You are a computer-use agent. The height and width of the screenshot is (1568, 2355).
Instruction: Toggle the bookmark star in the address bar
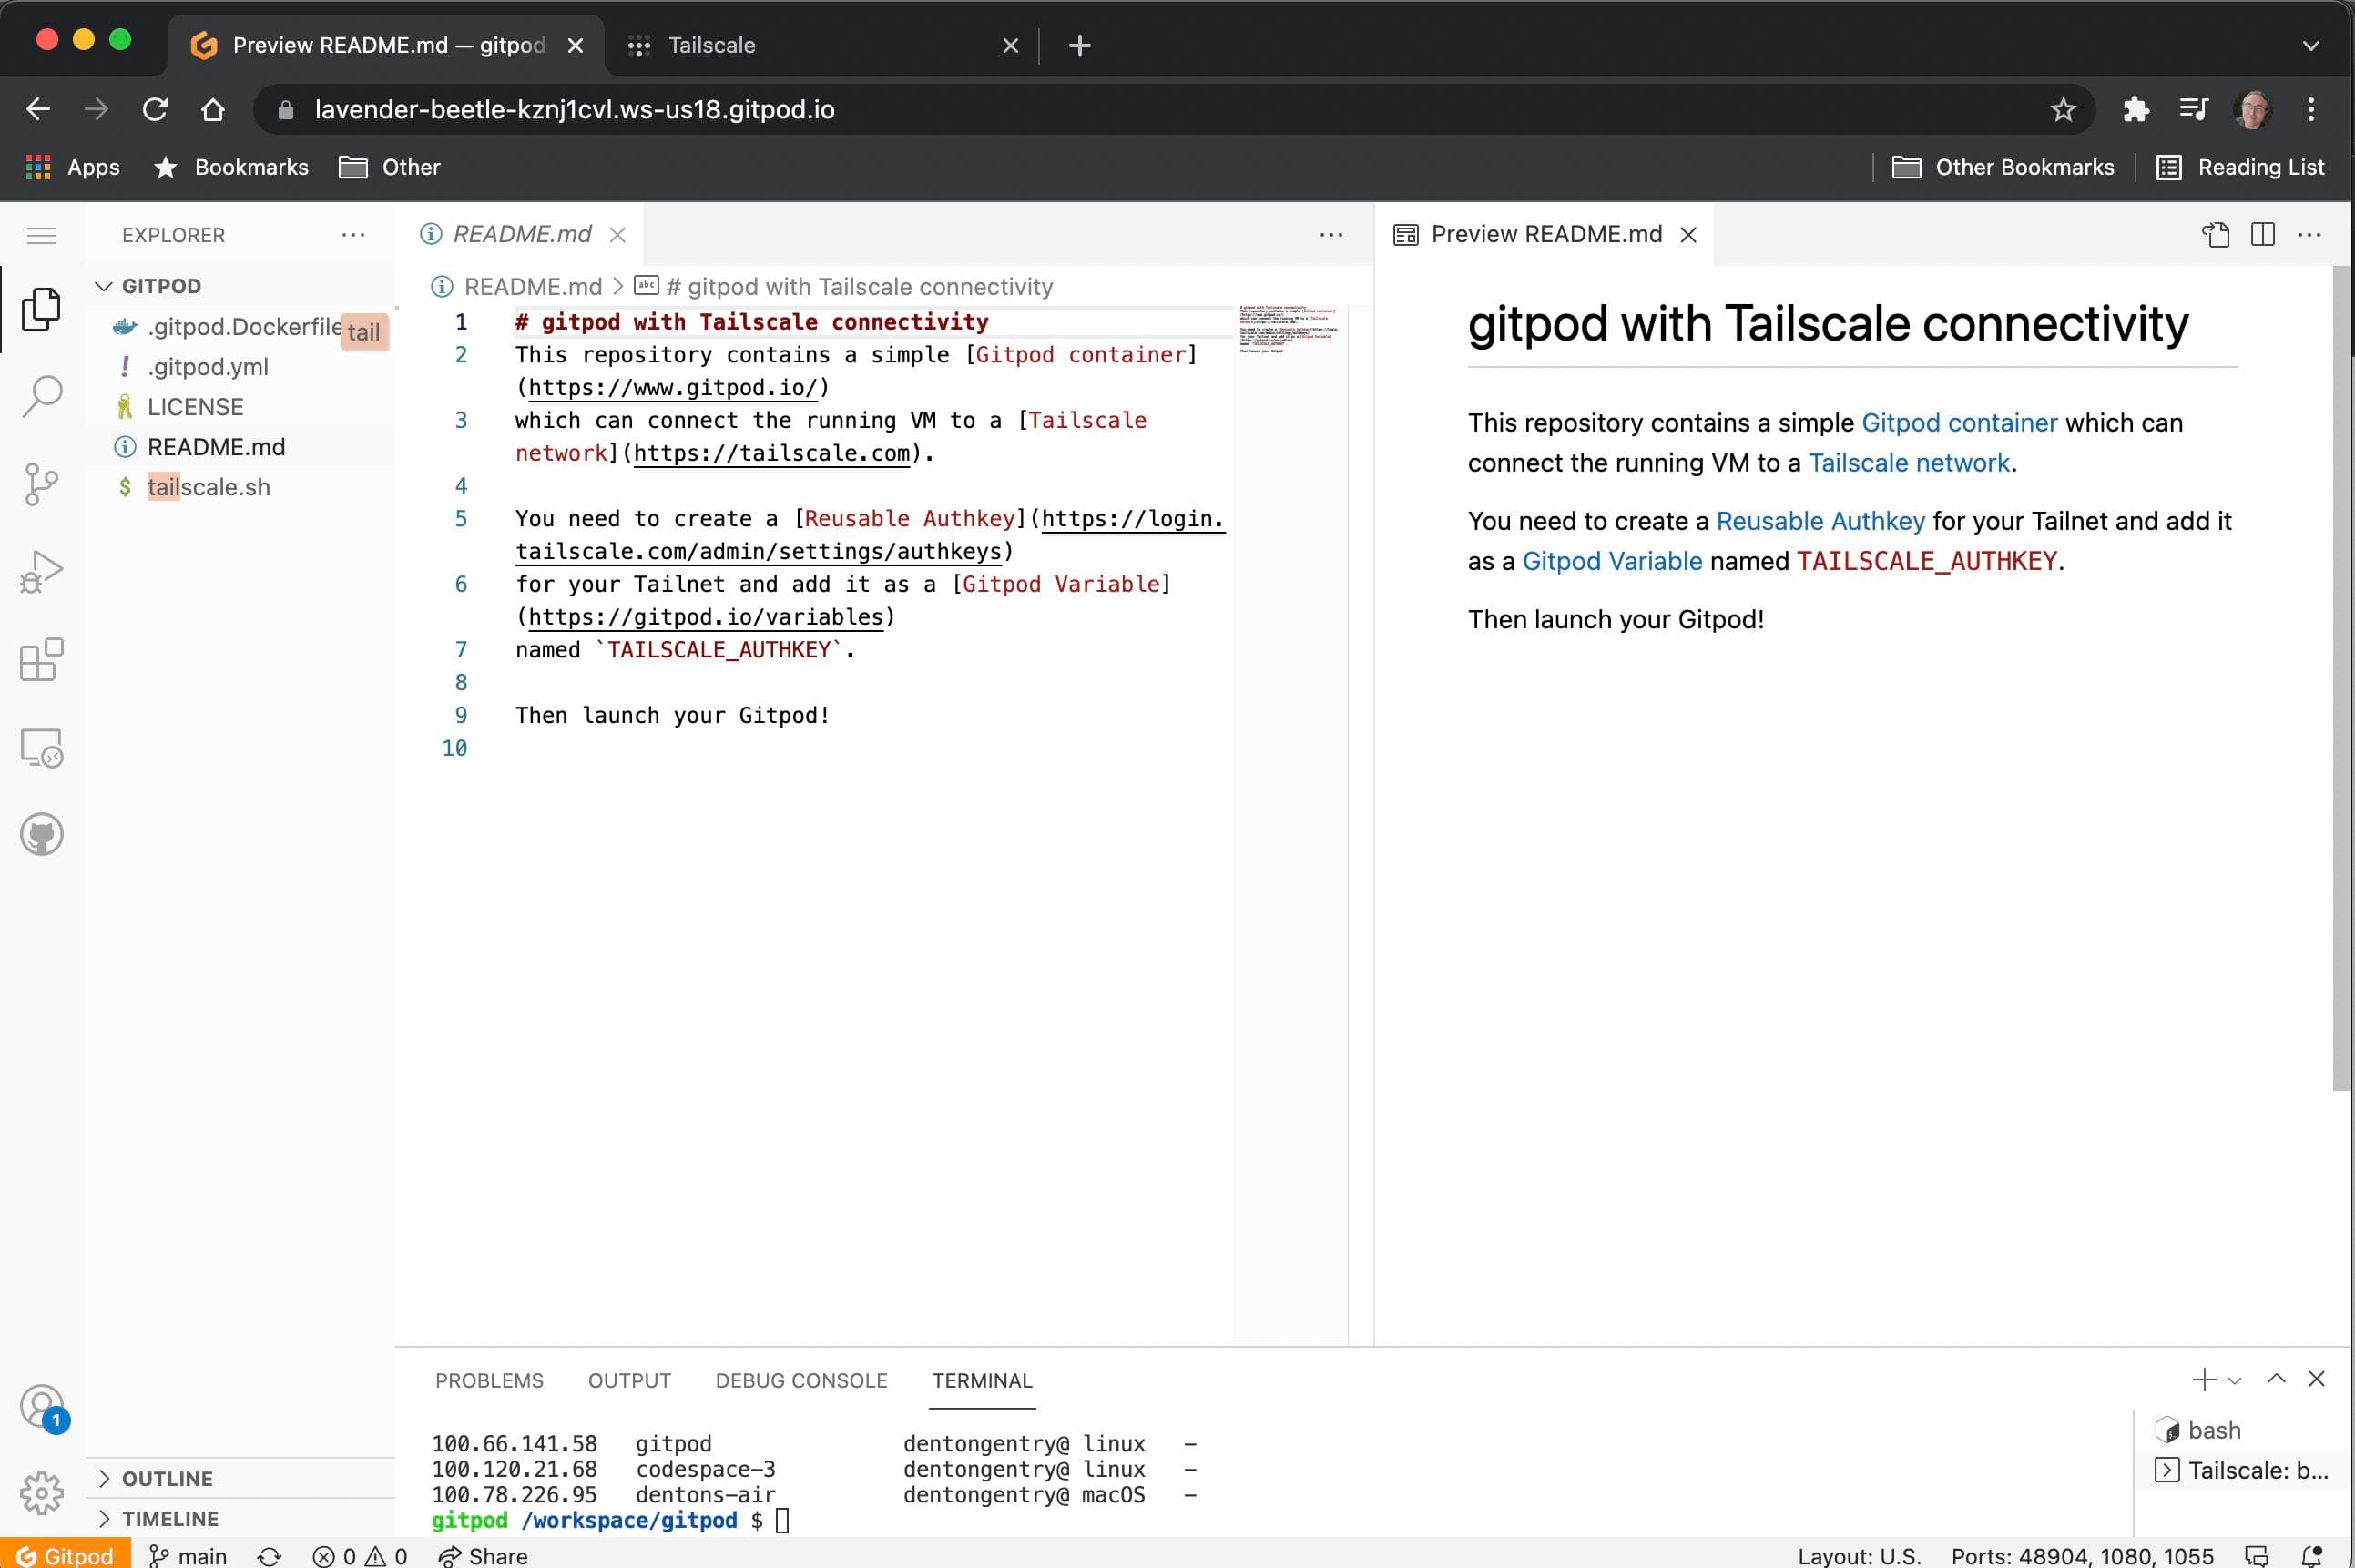pos(2062,109)
